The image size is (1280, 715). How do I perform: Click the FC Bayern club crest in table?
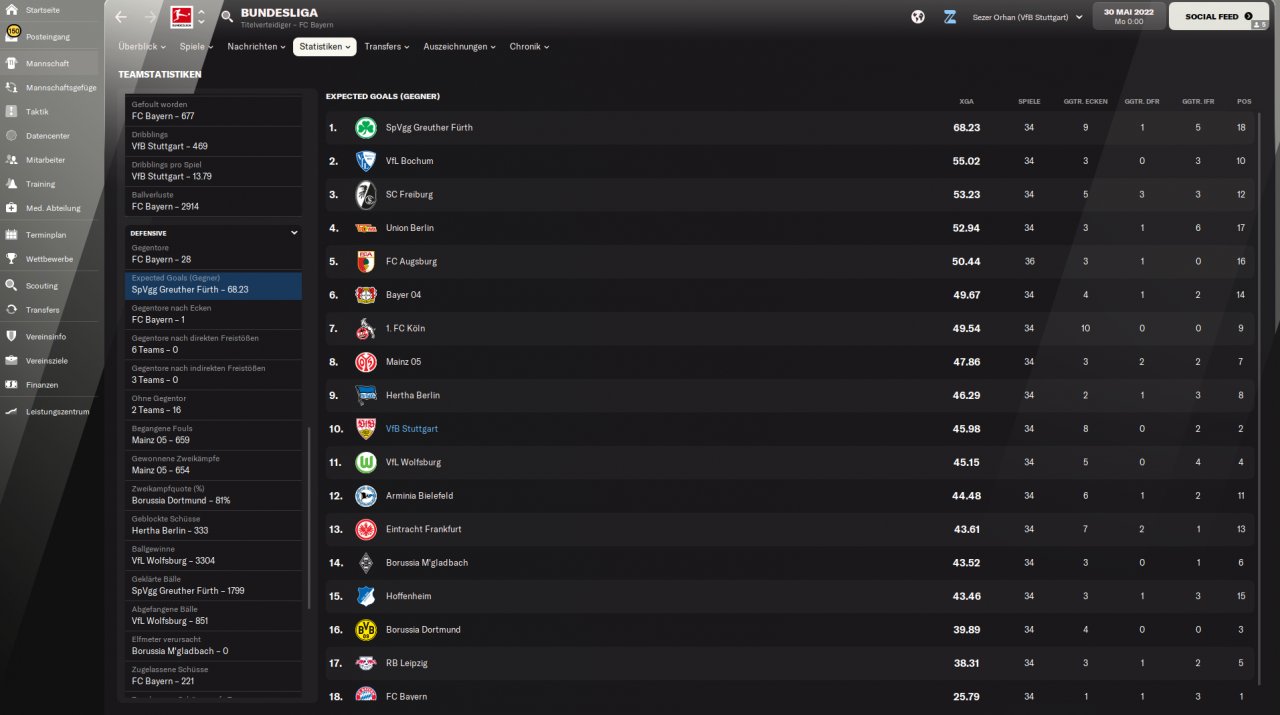pyautogui.click(x=365, y=695)
